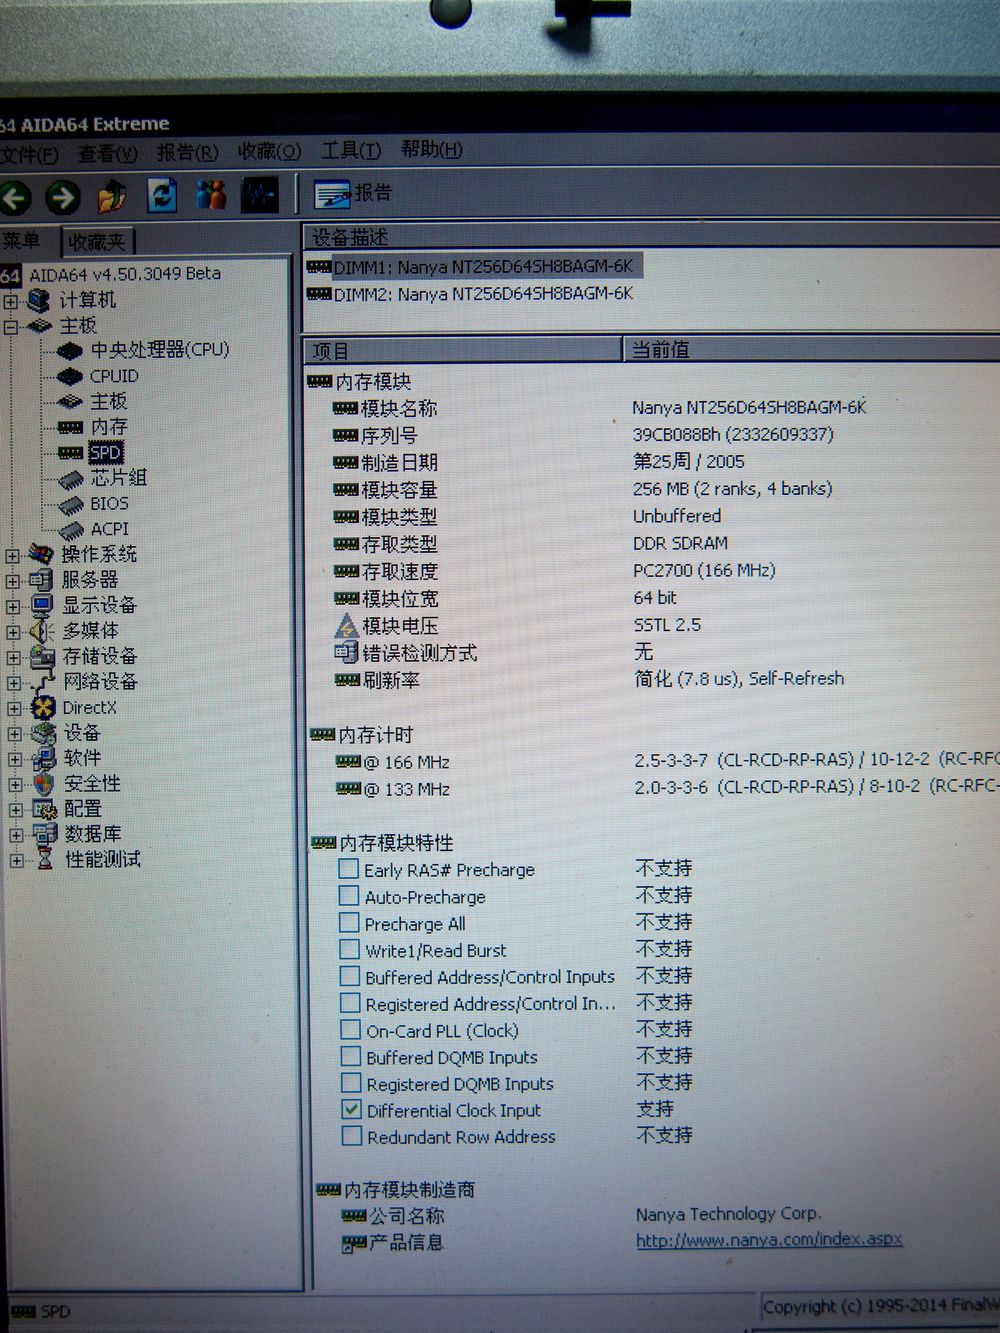Click the DirectX tree icon
The image size is (1000, 1333).
tap(43, 707)
